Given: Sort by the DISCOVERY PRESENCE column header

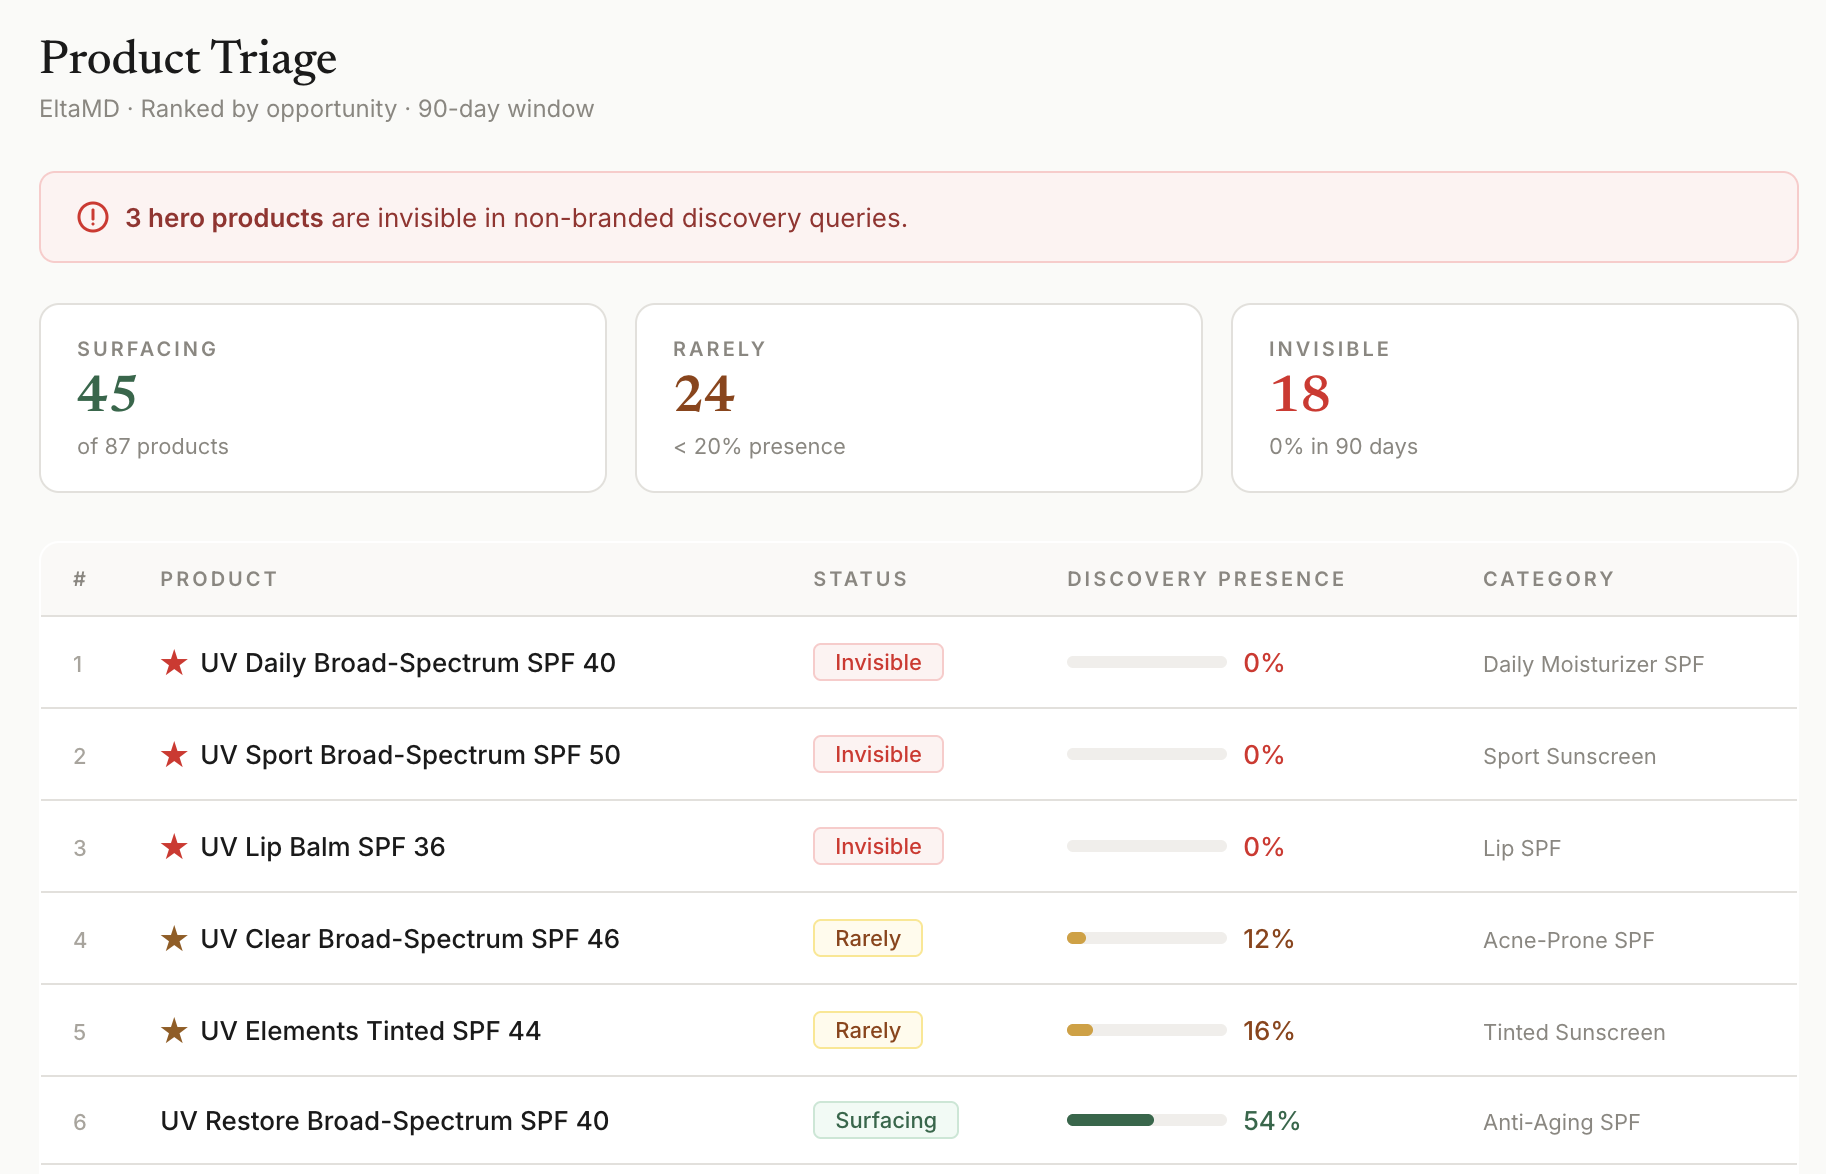Looking at the screenshot, I should (x=1206, y=579).
